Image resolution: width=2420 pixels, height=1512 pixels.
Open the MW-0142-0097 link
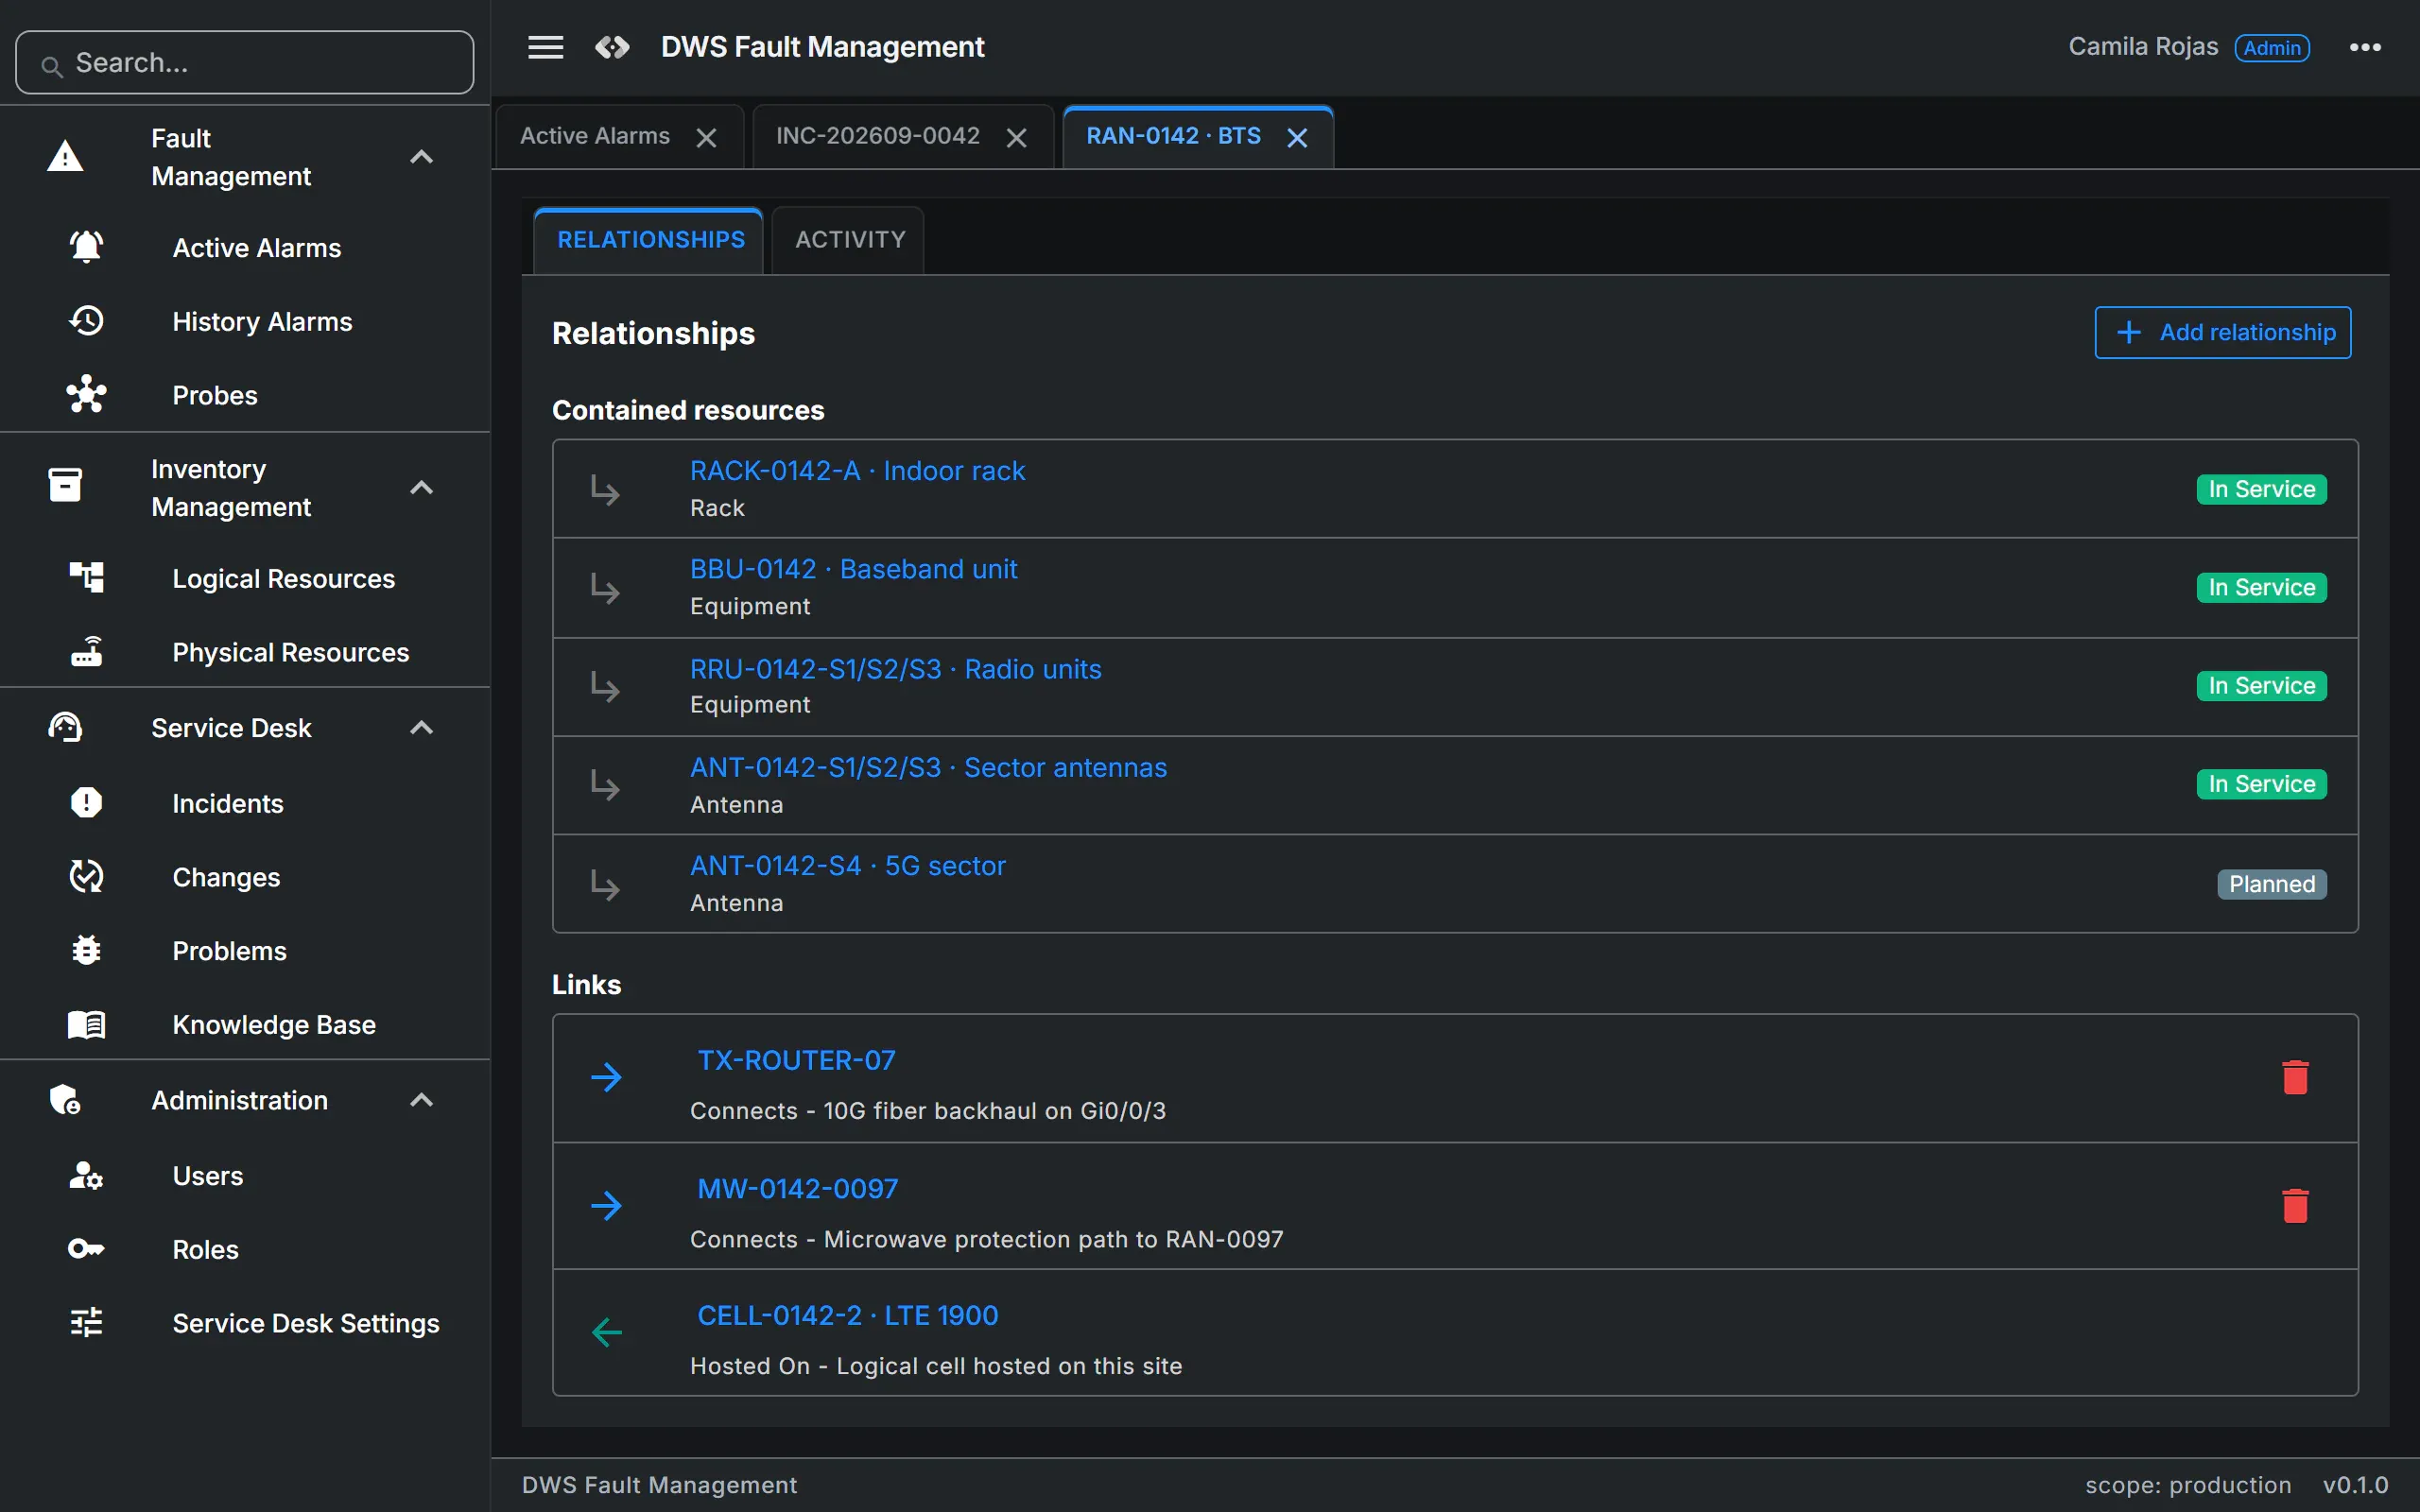tap(797, 1189)
